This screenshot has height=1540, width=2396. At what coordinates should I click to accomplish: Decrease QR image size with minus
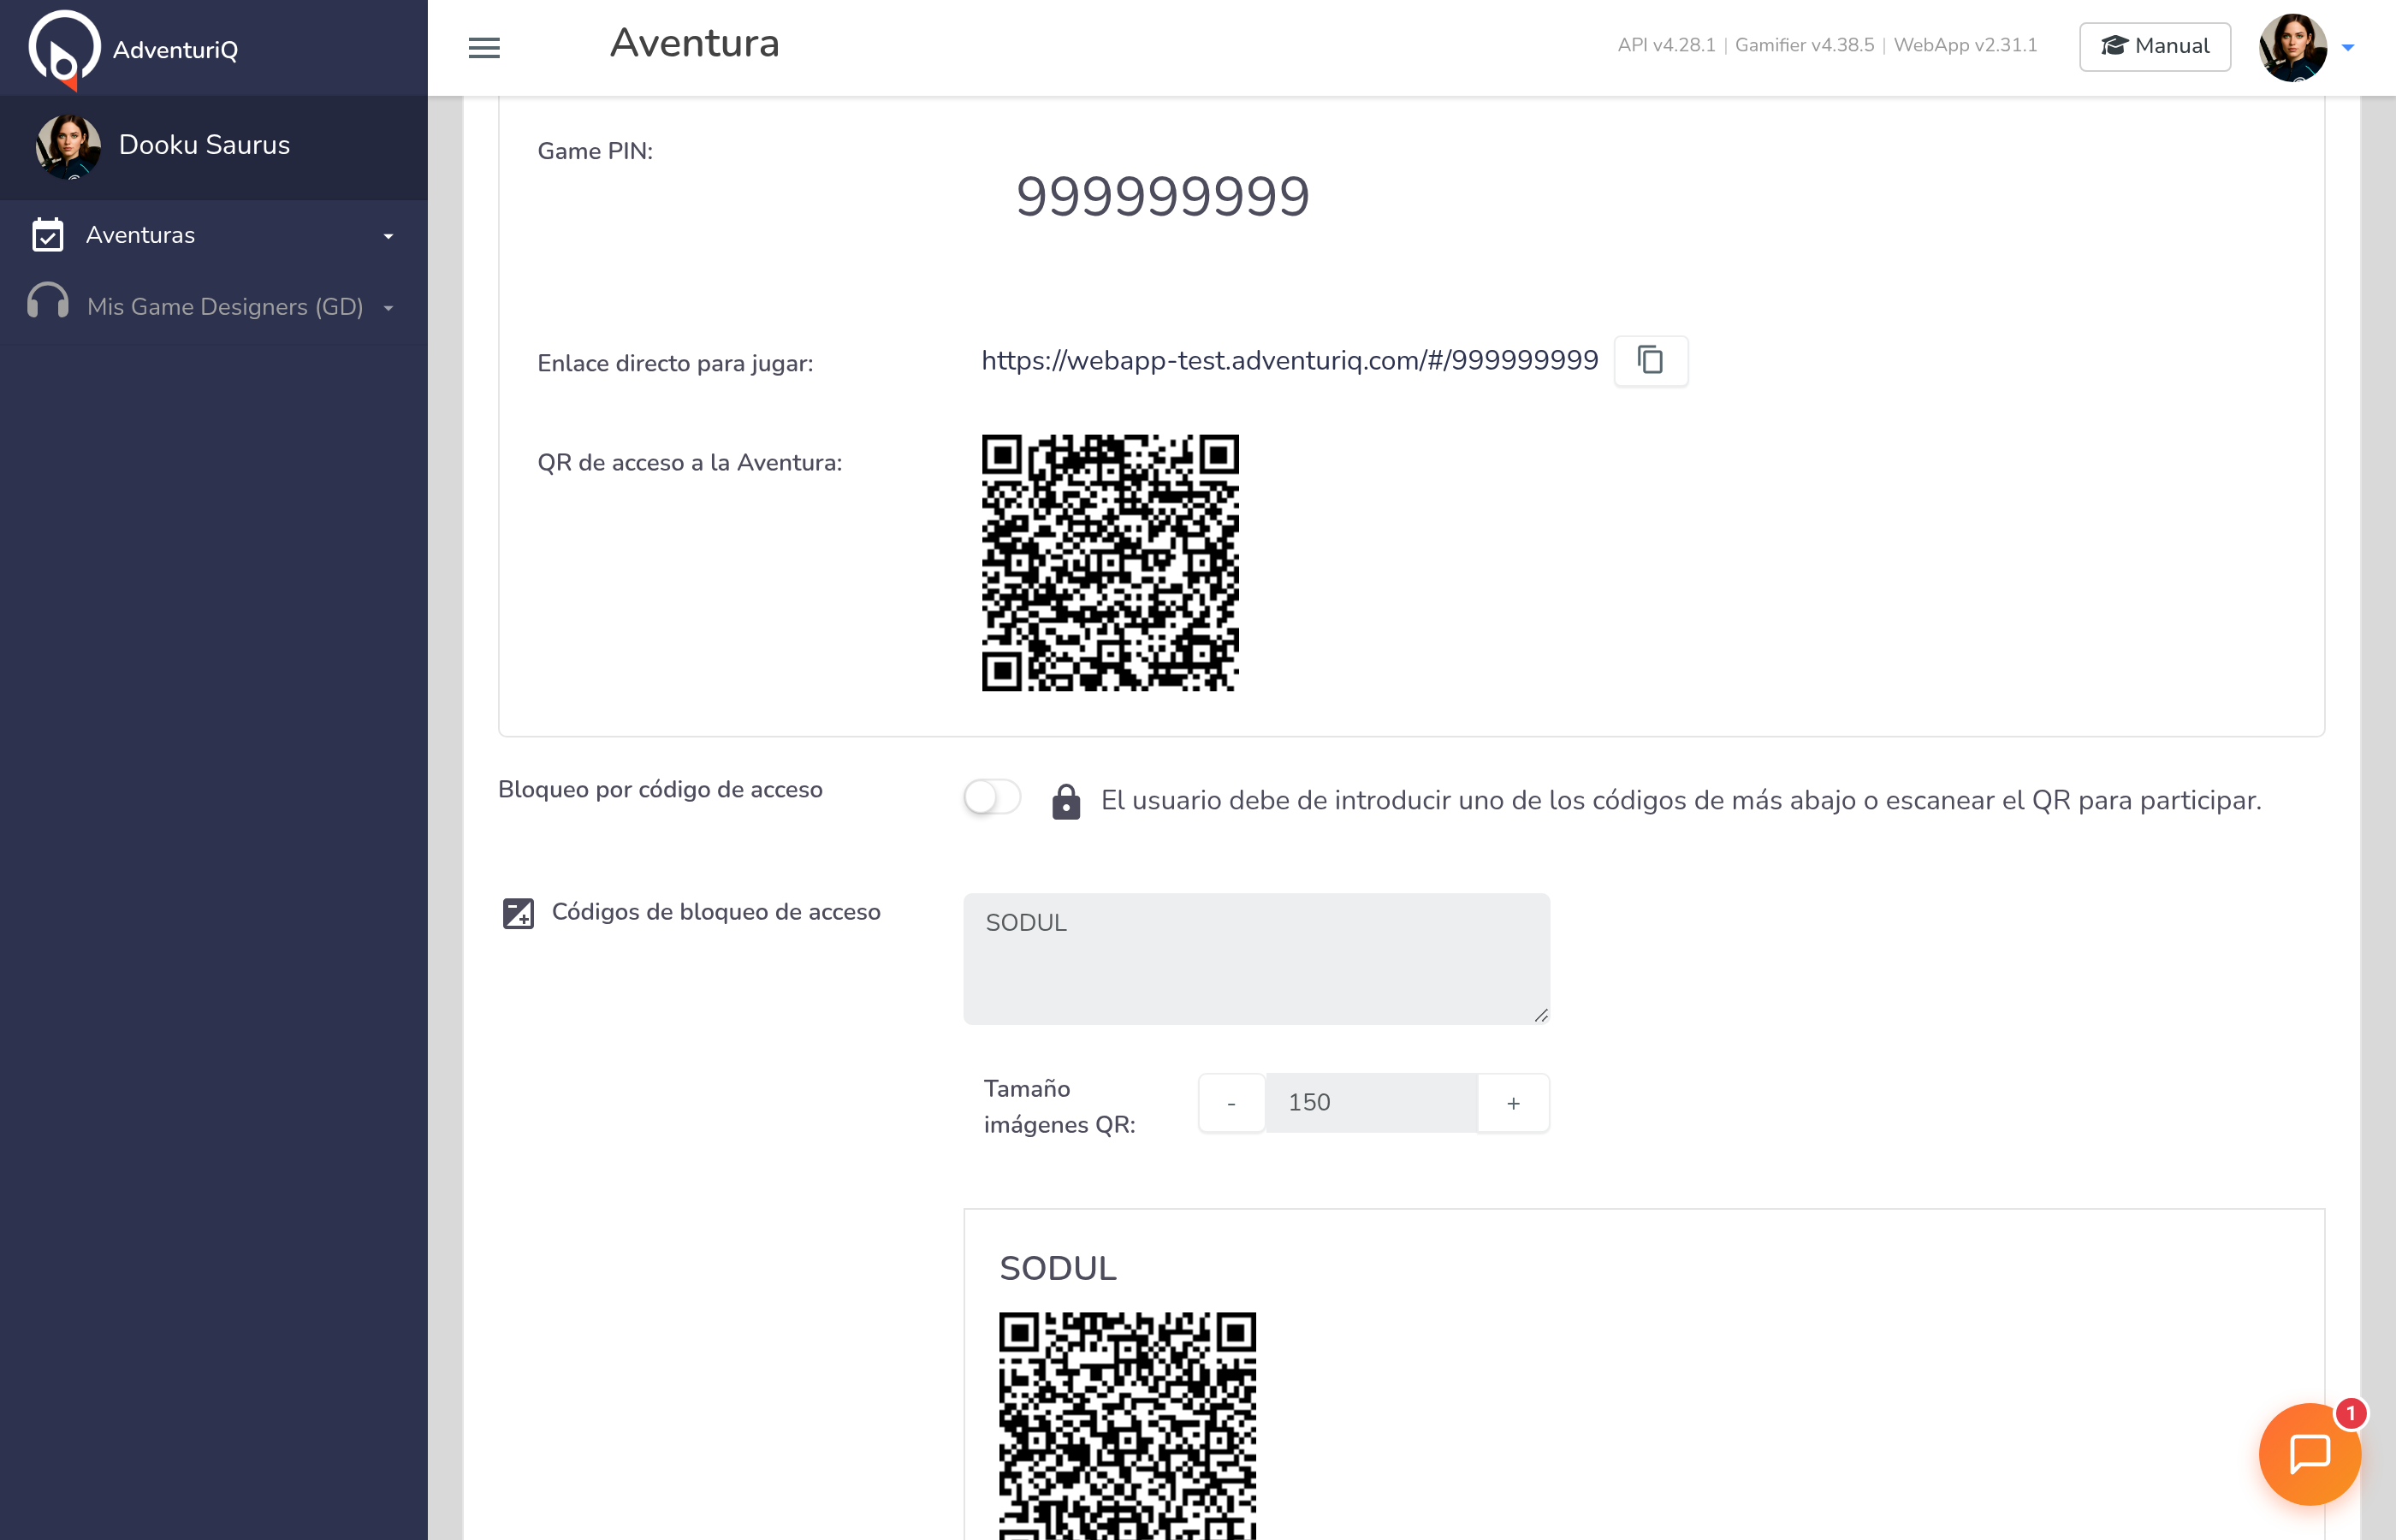tap(1231, 1103)
